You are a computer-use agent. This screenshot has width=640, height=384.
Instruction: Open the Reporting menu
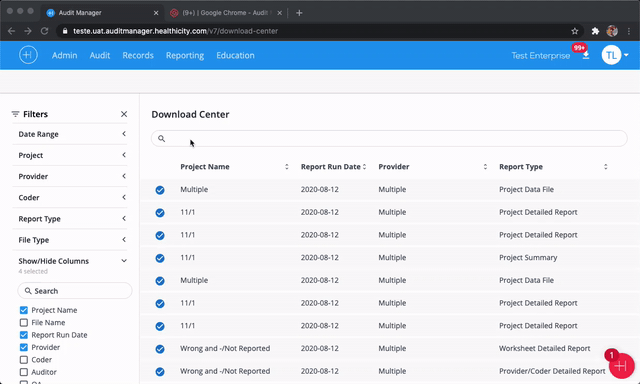(x=185, y=55)
